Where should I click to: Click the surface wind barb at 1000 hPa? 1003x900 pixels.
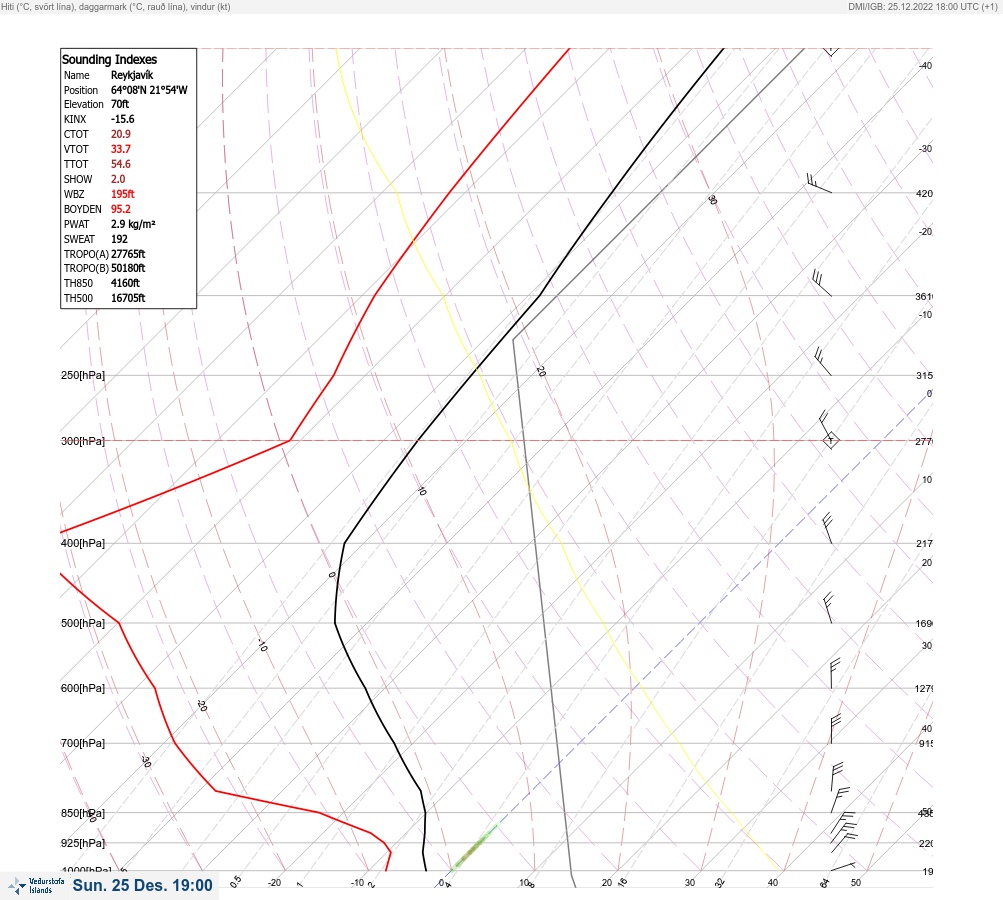pyautogui.click(x=843, y=867)
